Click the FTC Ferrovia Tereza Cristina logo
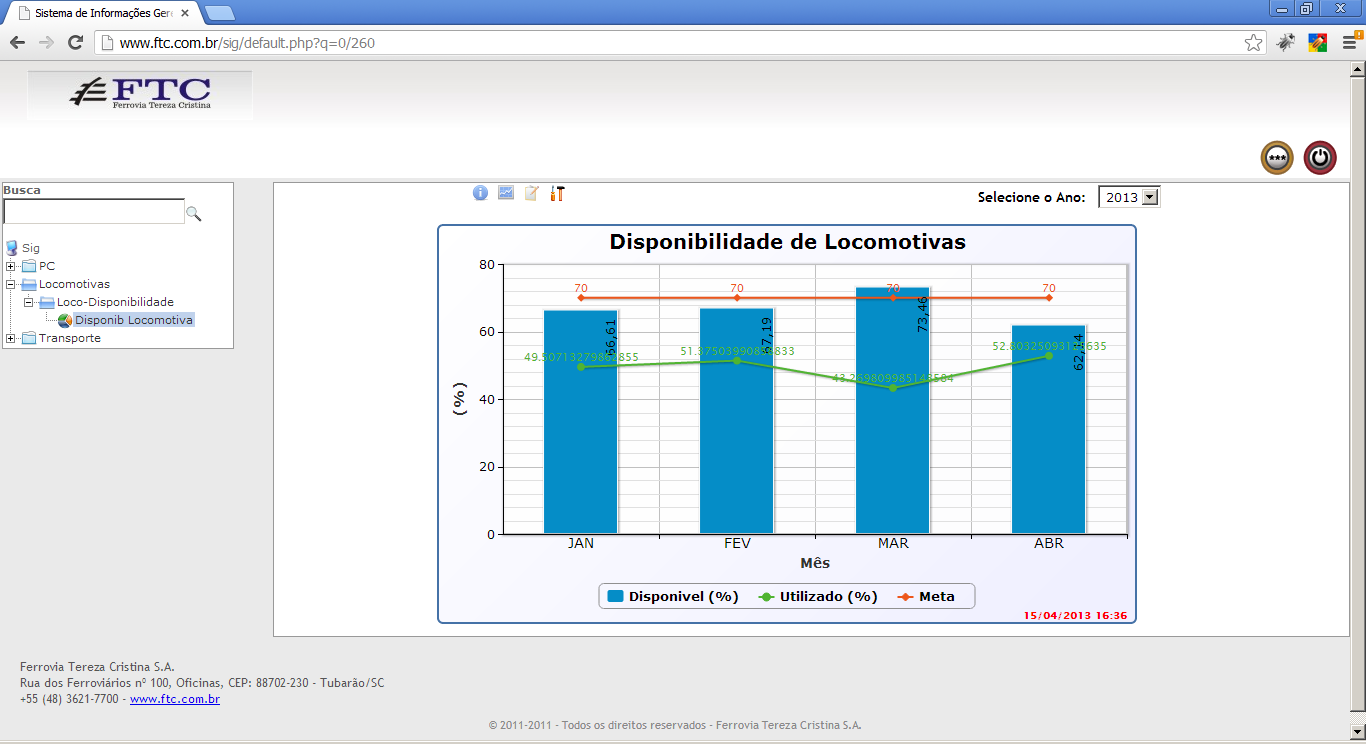Viewport: 1366px width, 744px height. pyautogui.click(x=140, y=95)
